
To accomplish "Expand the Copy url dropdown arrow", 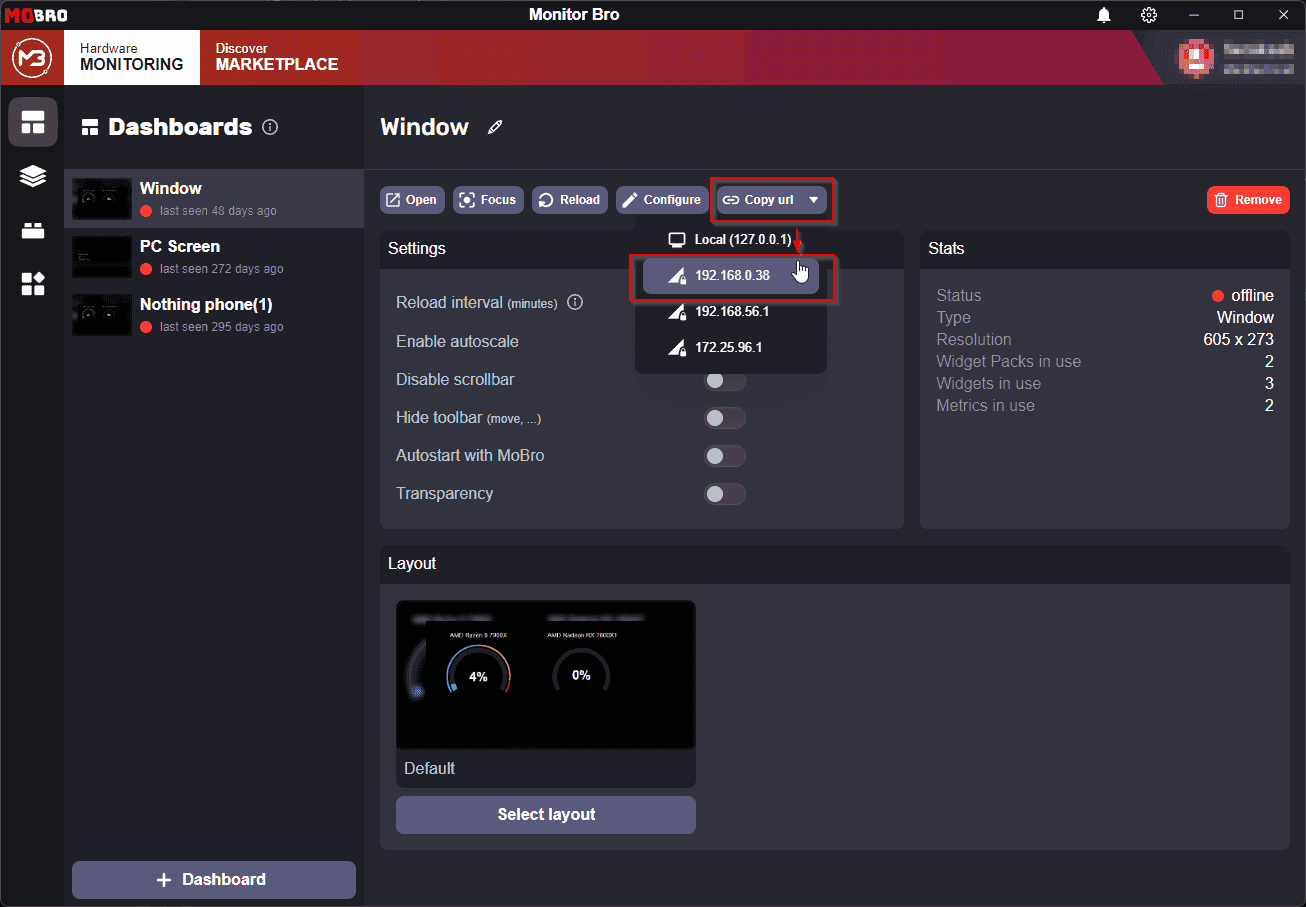I will pos(814,200).
